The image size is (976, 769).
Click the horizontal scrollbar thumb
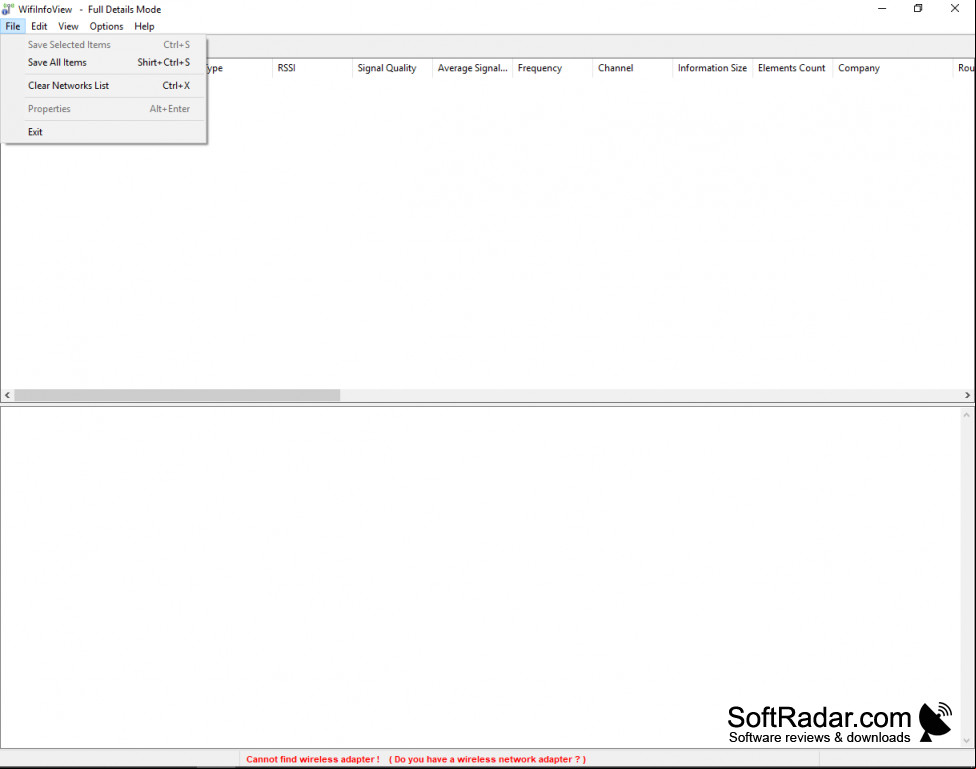(177, 395)
